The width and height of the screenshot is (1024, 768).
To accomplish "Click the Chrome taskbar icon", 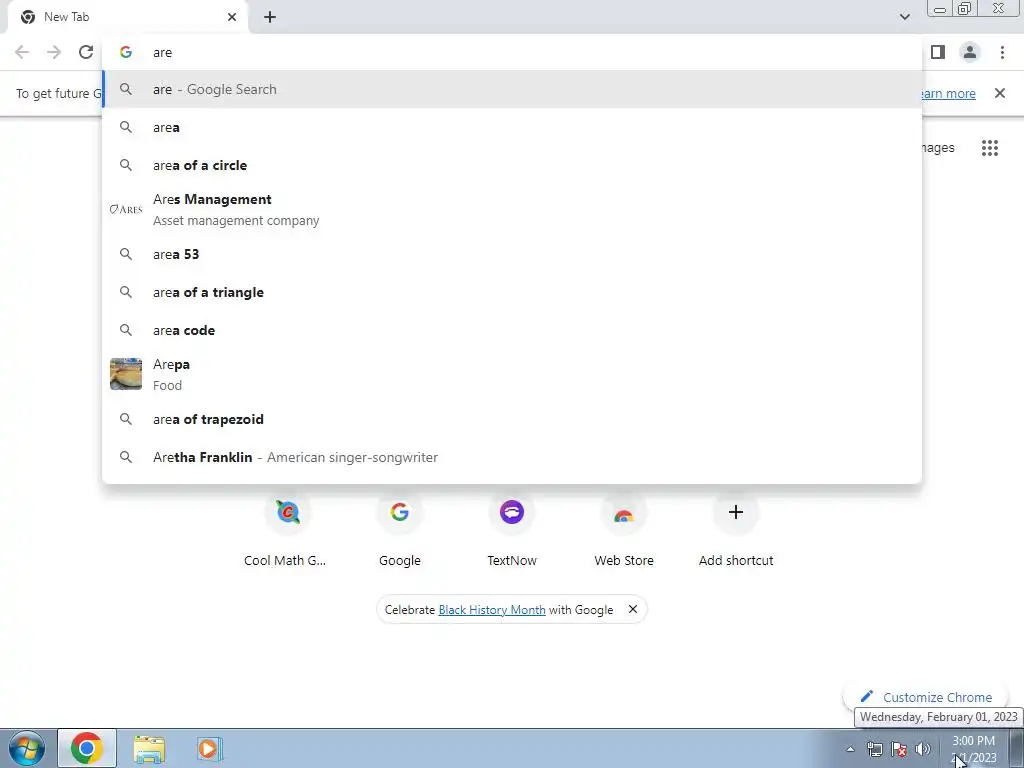I will 87,748.
